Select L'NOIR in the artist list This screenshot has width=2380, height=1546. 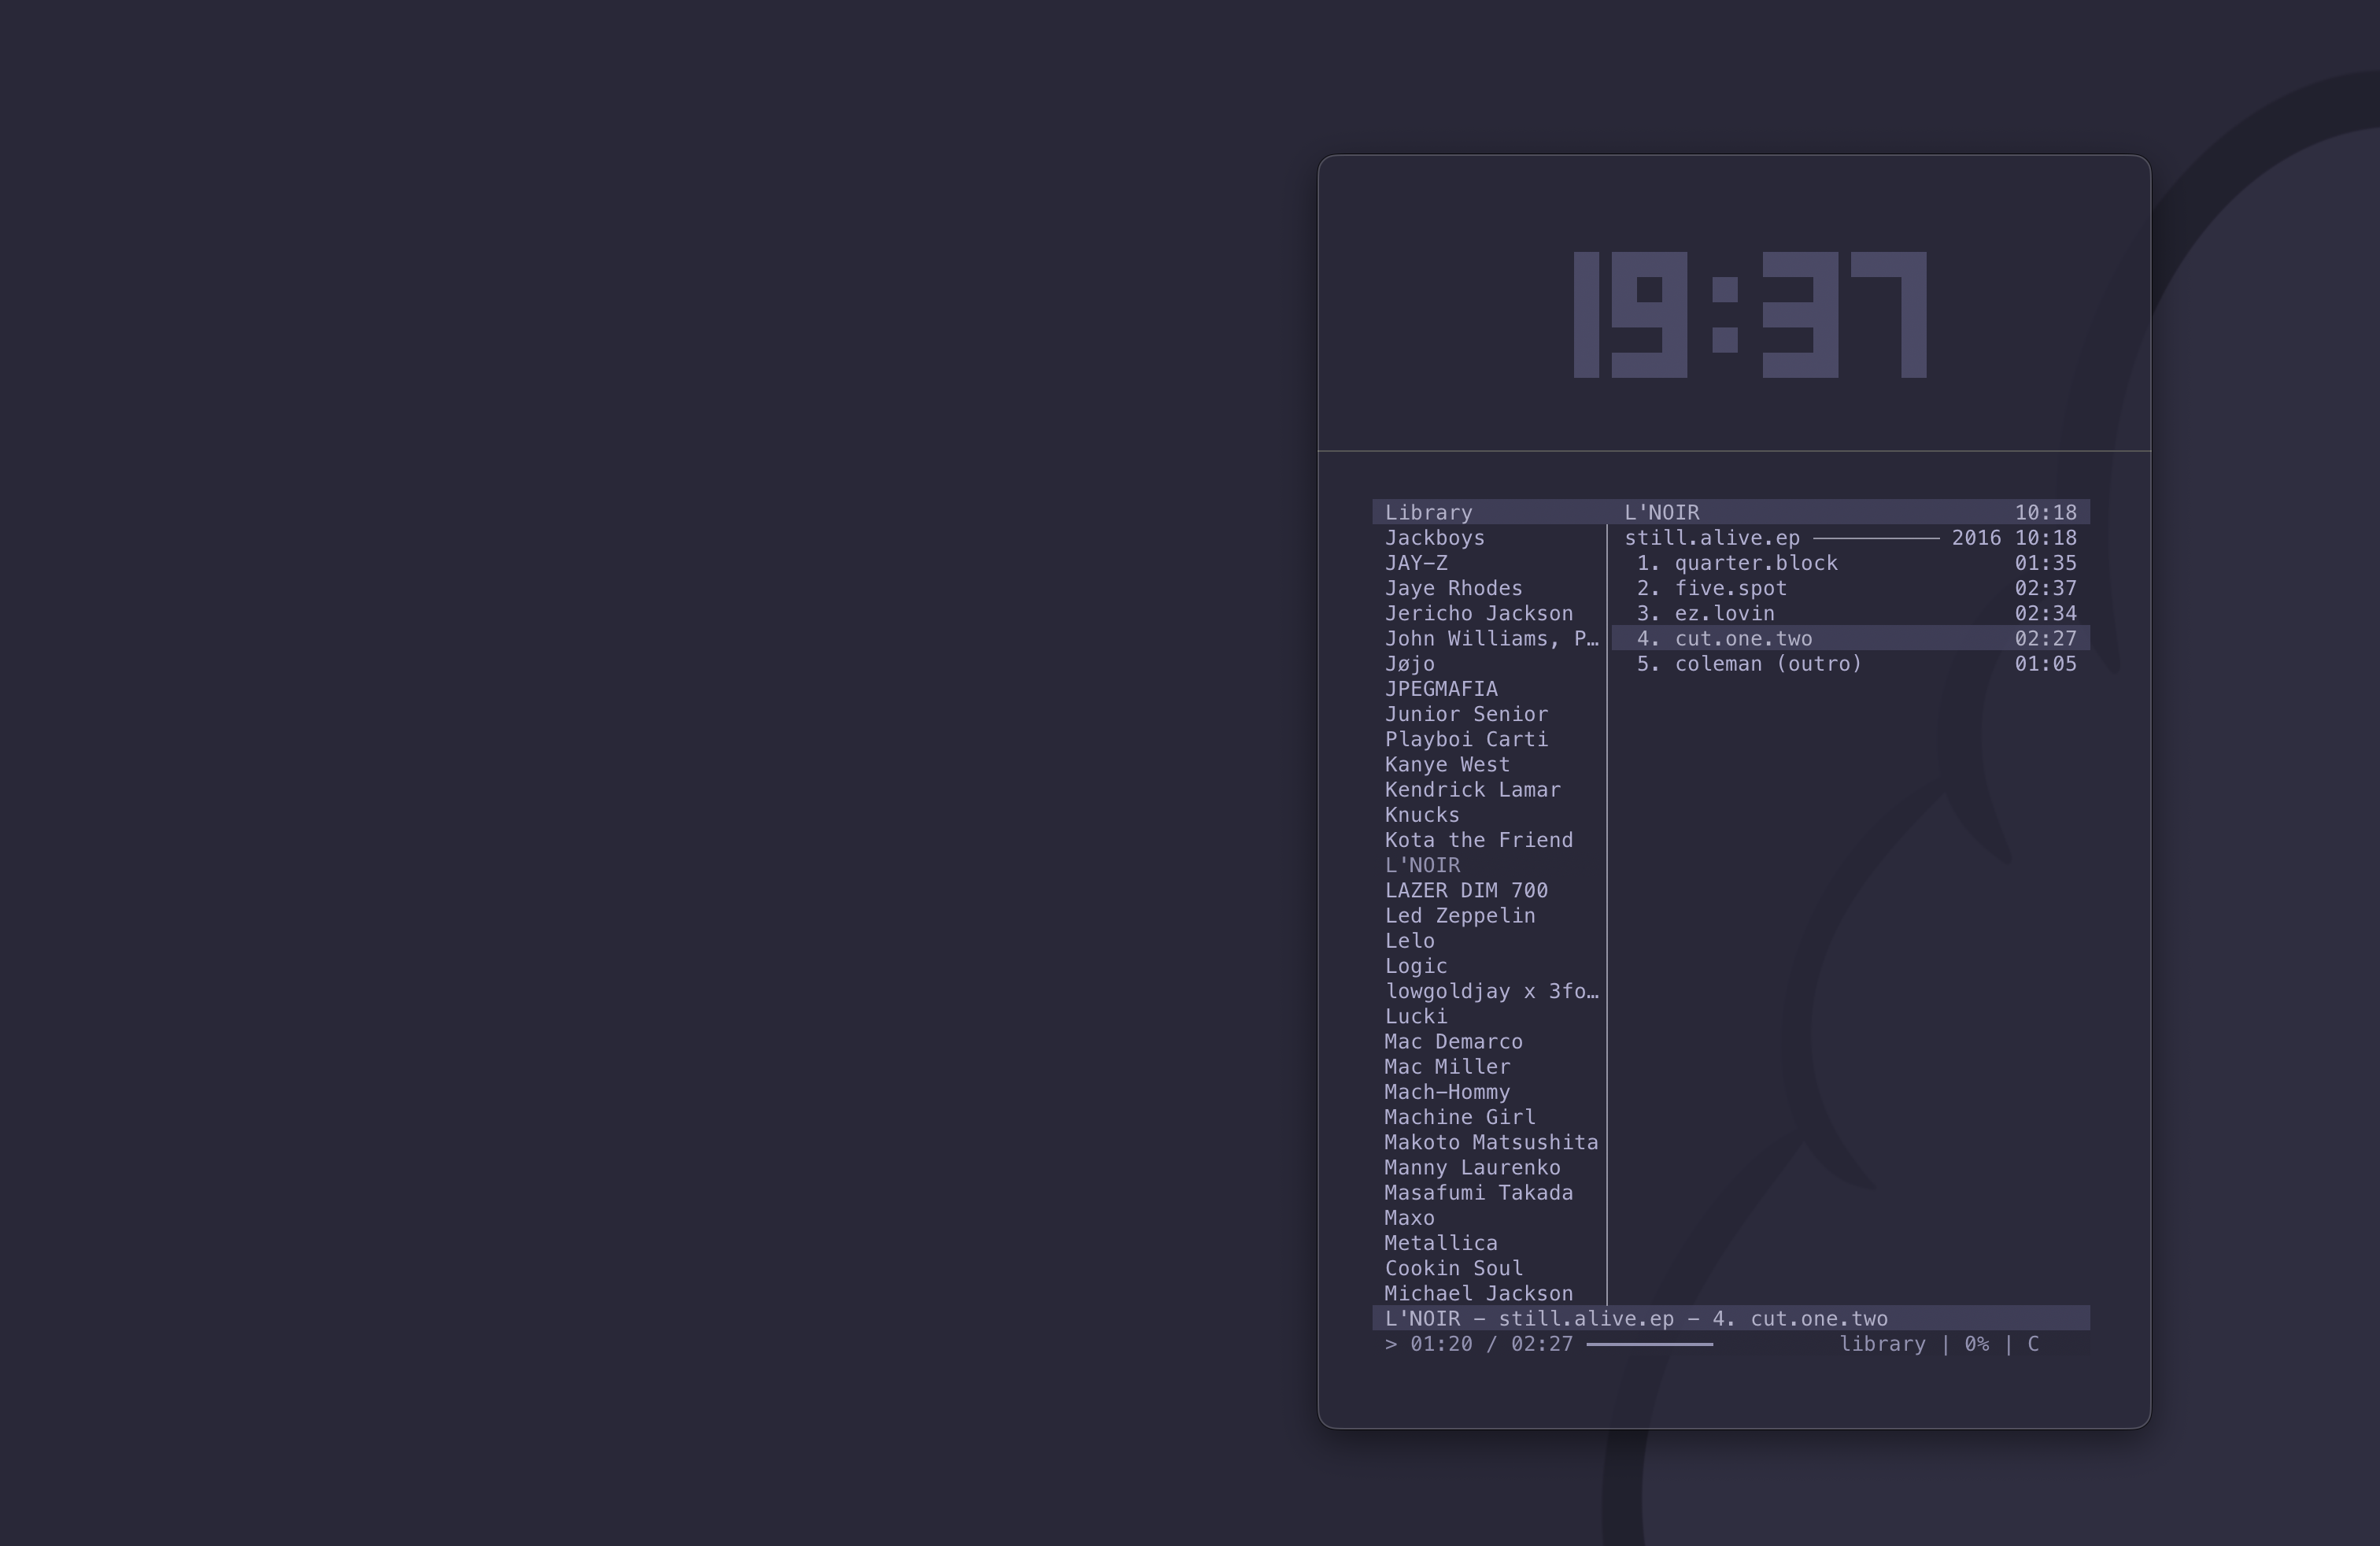(x=1422, y=865)
